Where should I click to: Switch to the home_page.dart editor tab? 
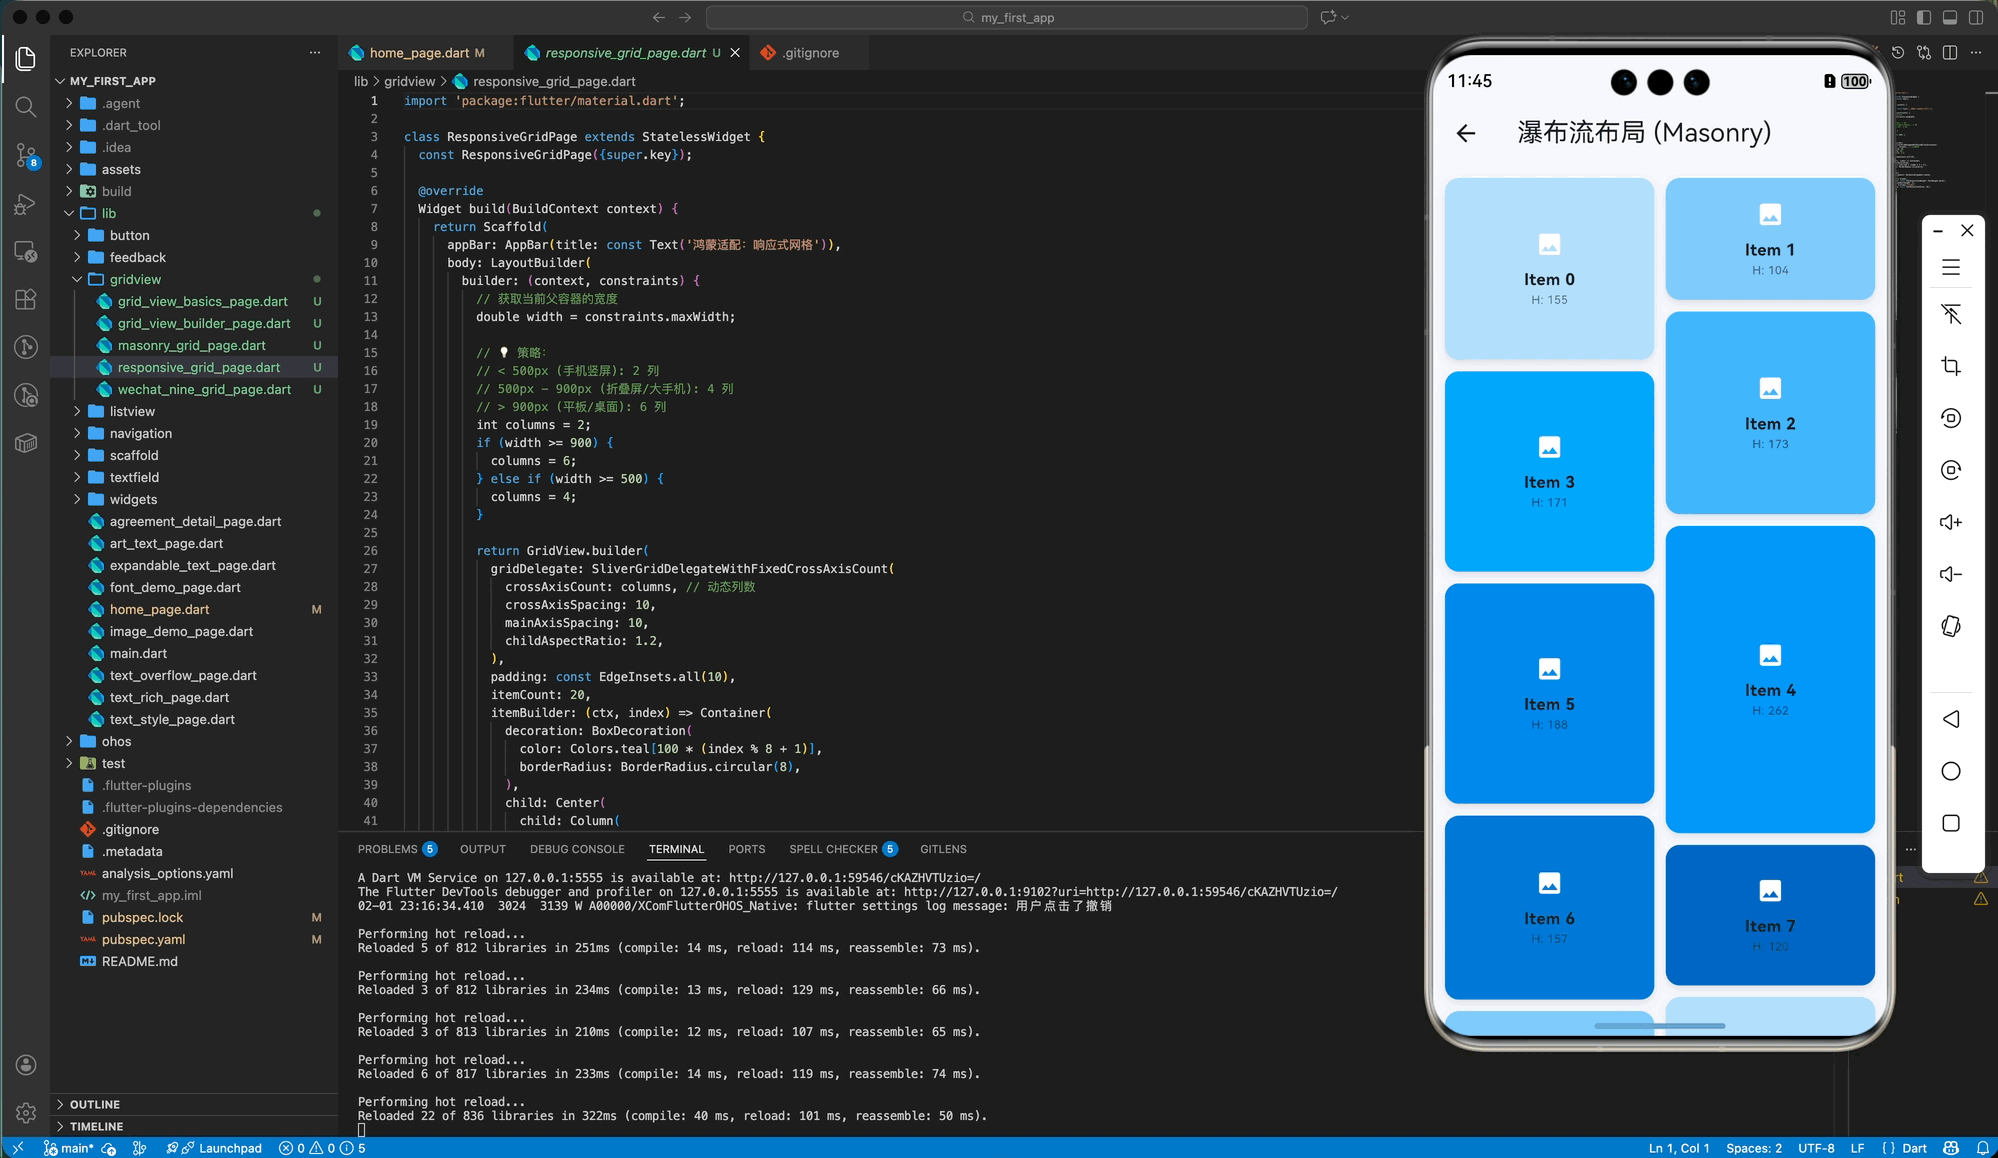coord(419,53)
